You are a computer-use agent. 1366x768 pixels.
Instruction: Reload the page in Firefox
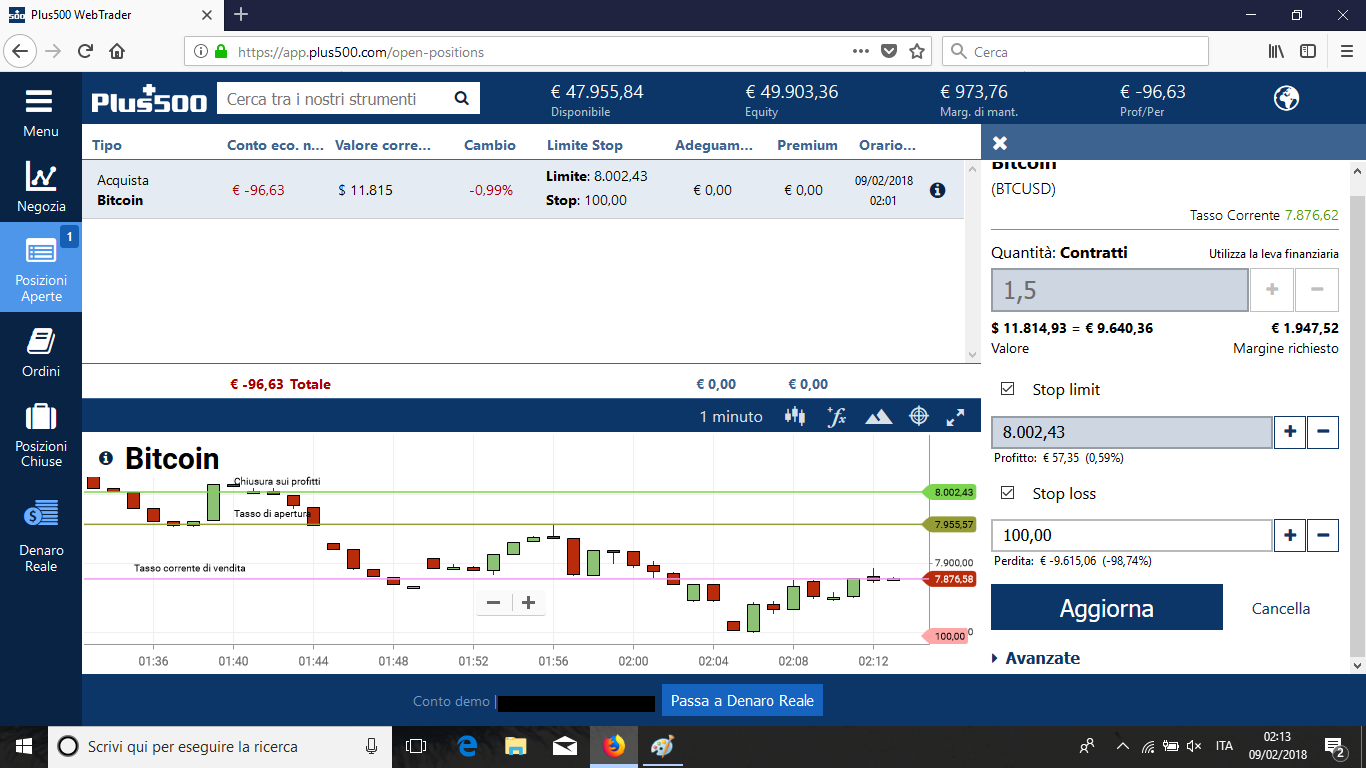(x=85, y=51)
